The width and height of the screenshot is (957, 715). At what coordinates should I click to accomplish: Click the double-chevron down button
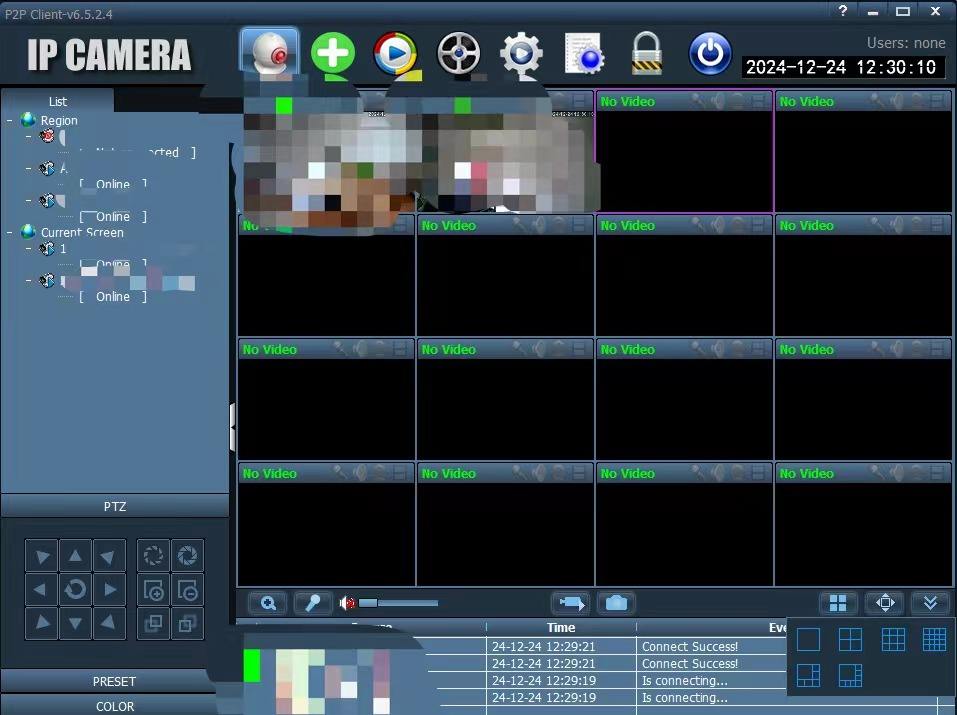coord(930,603)
